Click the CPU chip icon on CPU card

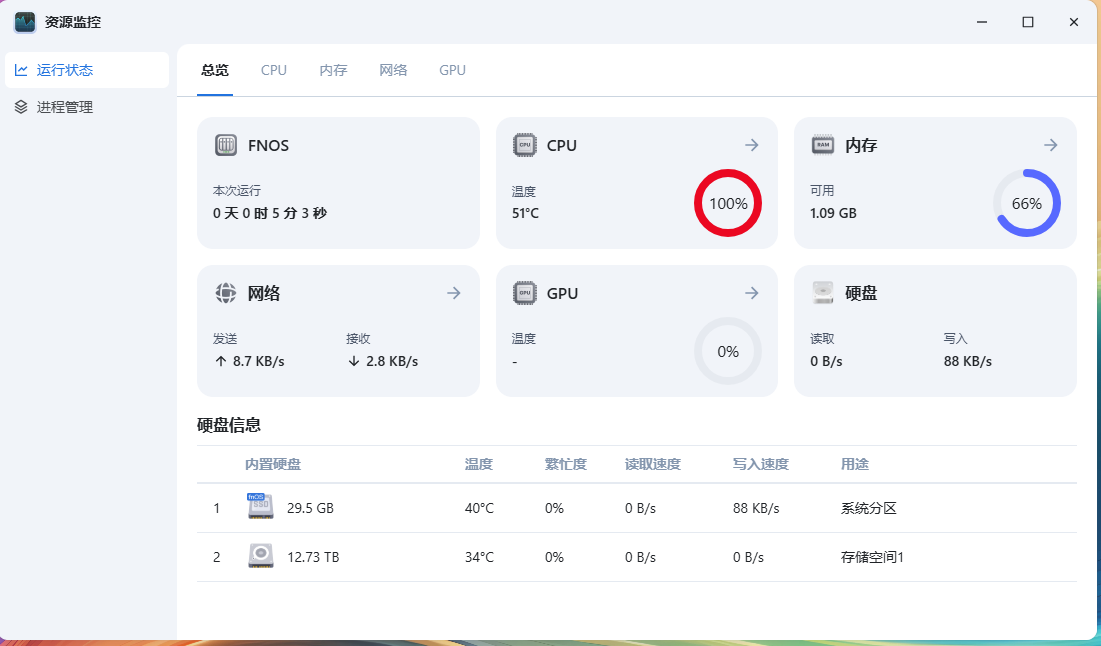coord(525,145)
